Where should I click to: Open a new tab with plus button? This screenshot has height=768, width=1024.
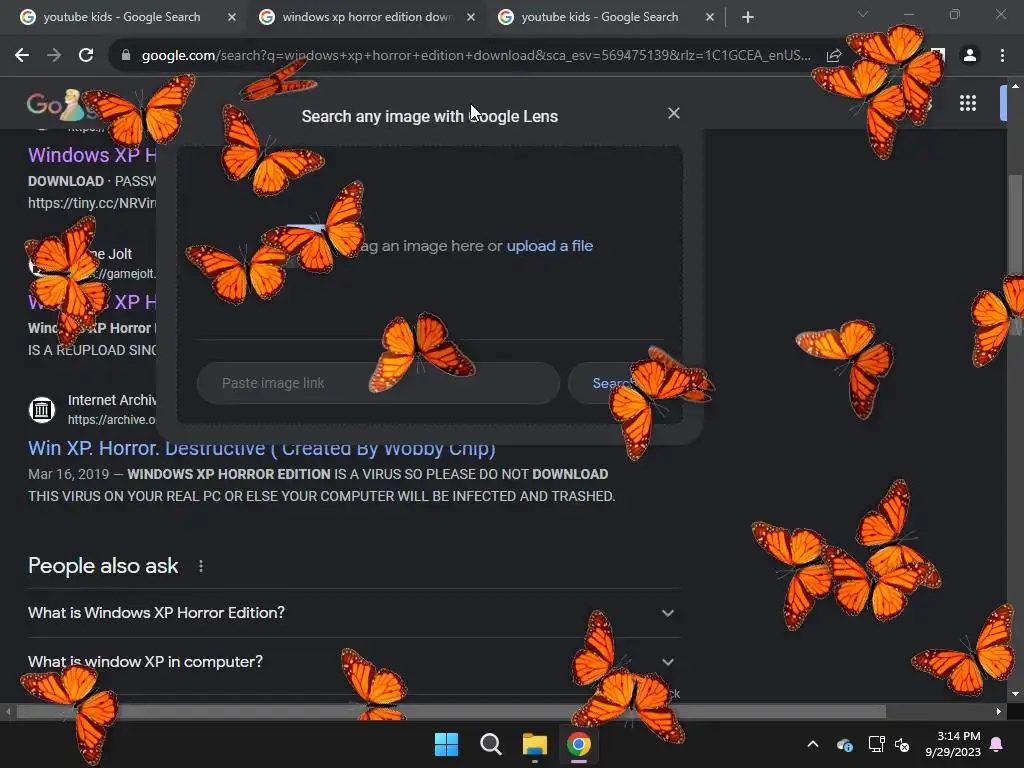click(x=748, y=17)
